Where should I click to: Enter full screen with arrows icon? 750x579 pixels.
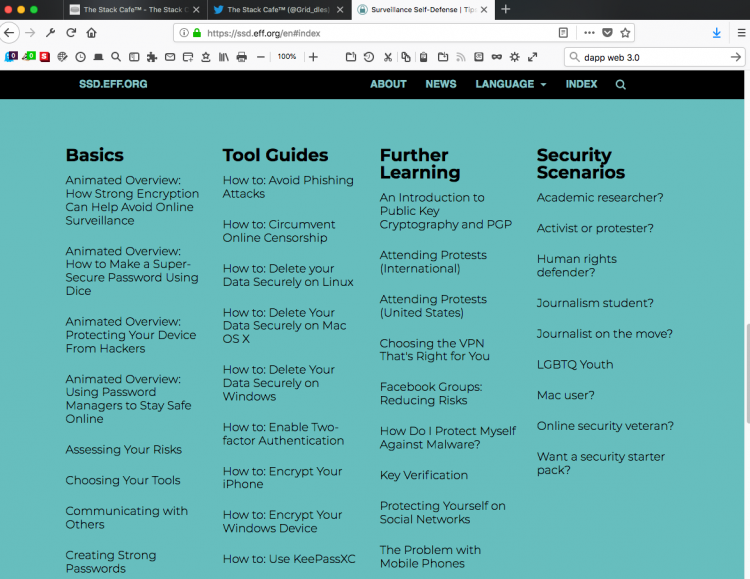(x=532, y=57)
